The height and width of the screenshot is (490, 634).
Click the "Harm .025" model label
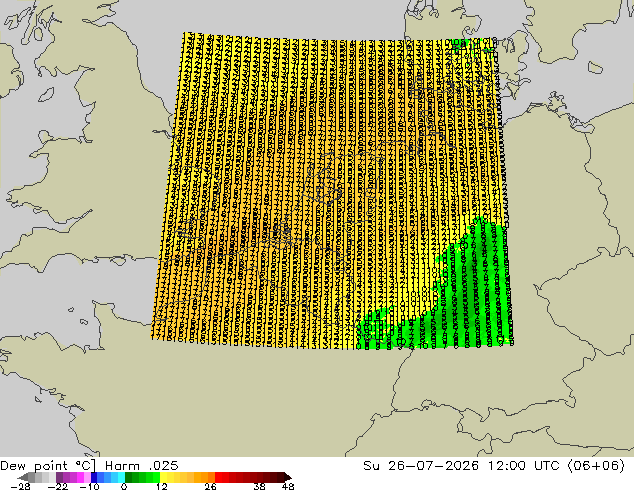coord(142,466)
